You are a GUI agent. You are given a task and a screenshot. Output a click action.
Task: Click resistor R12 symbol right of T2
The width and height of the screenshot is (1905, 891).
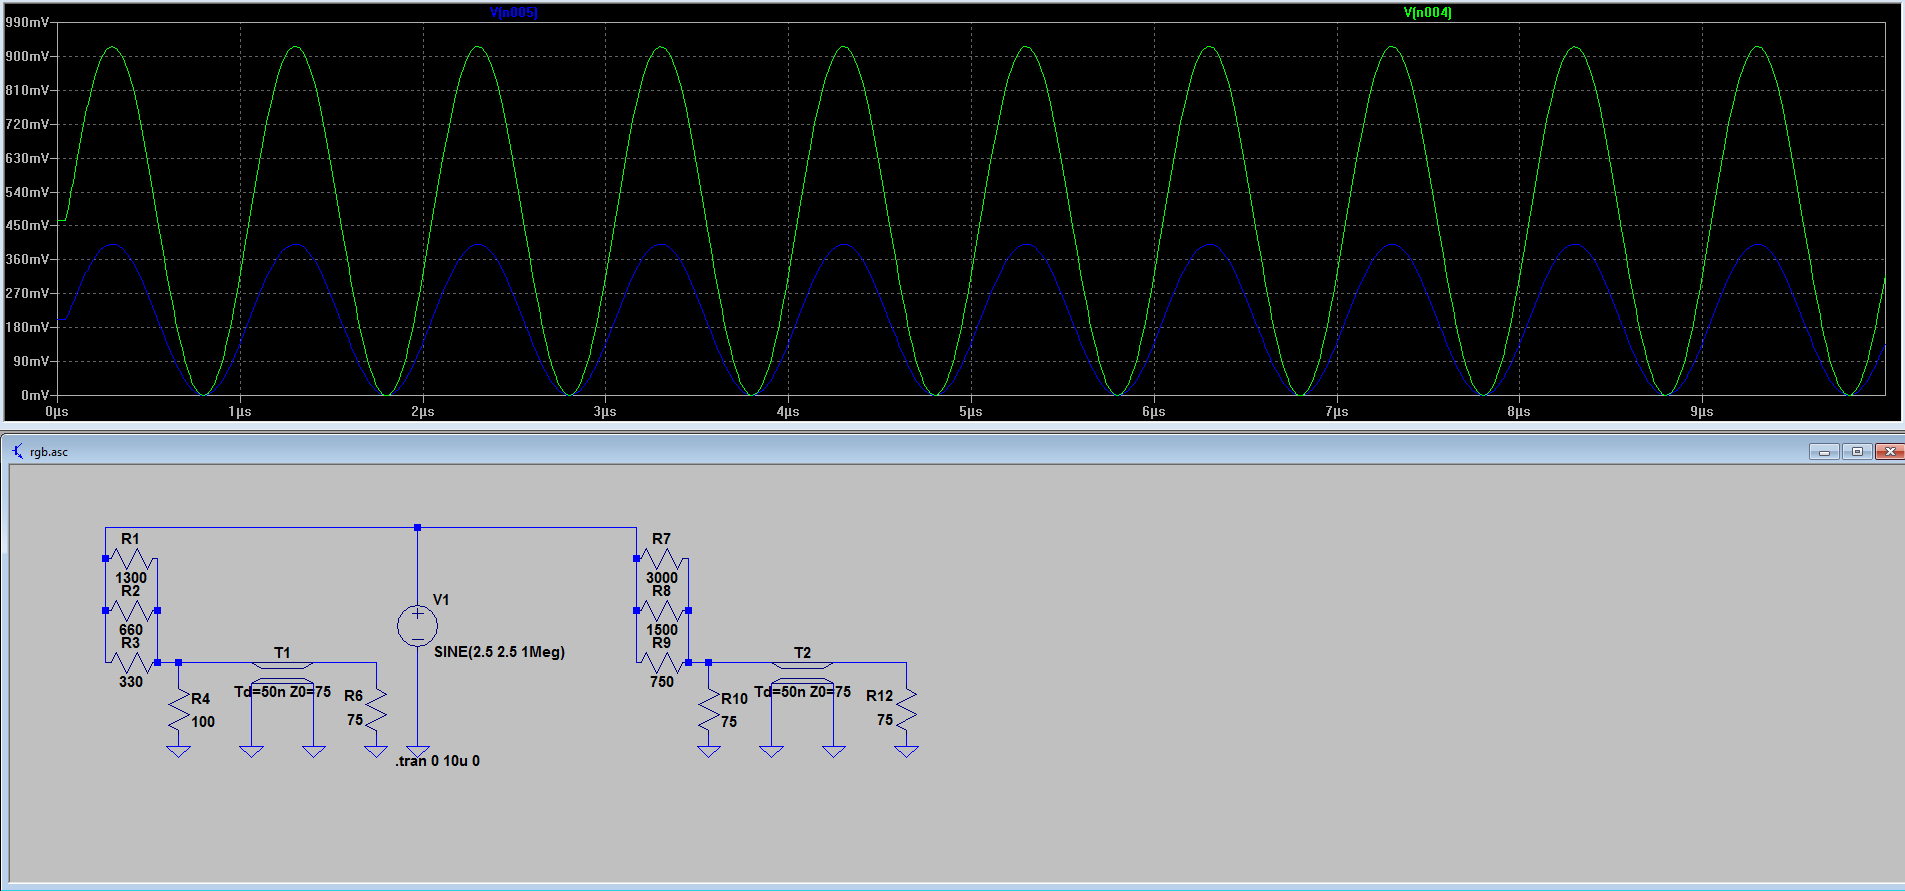coord(906,709)
